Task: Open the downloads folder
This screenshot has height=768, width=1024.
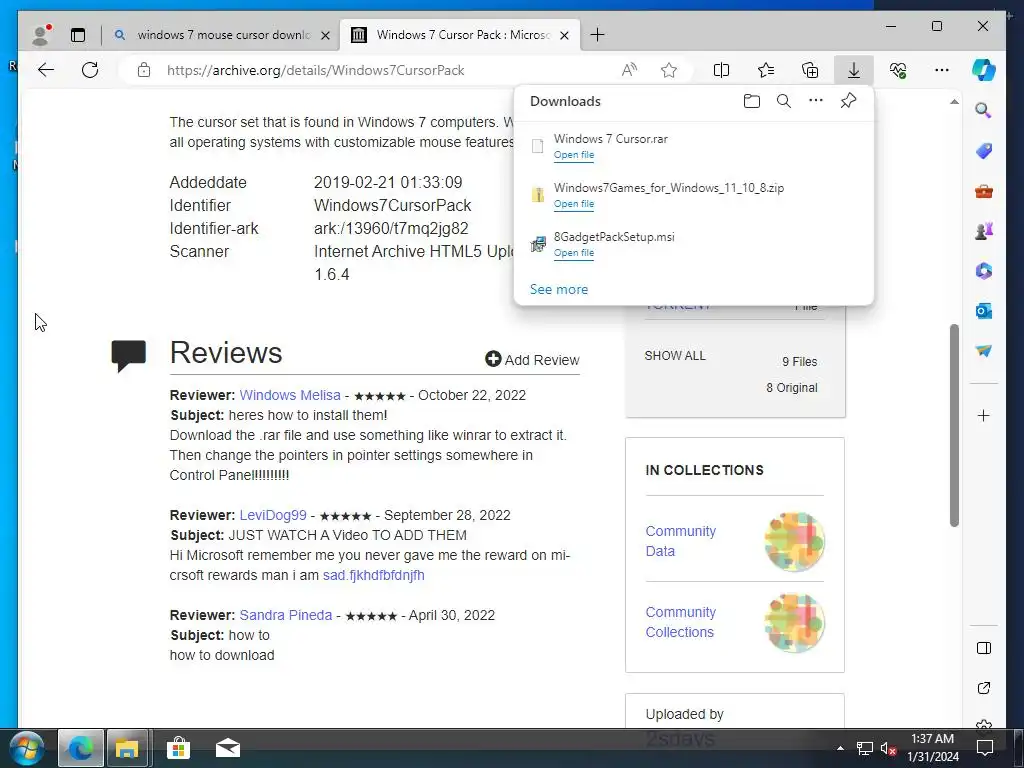Action: click(752, 101)
